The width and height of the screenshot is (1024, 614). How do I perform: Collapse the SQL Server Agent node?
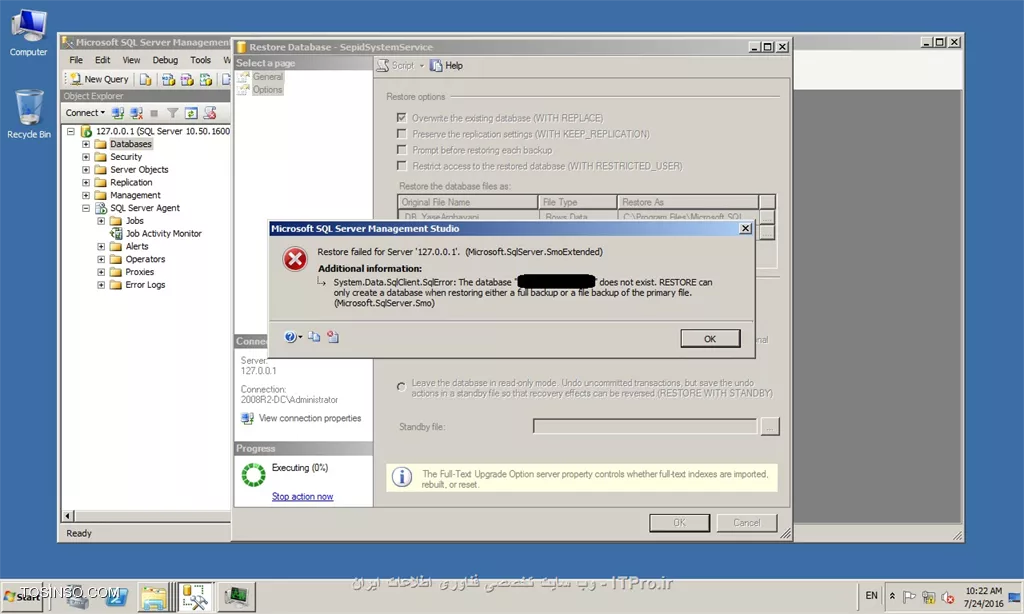(86, 208)
